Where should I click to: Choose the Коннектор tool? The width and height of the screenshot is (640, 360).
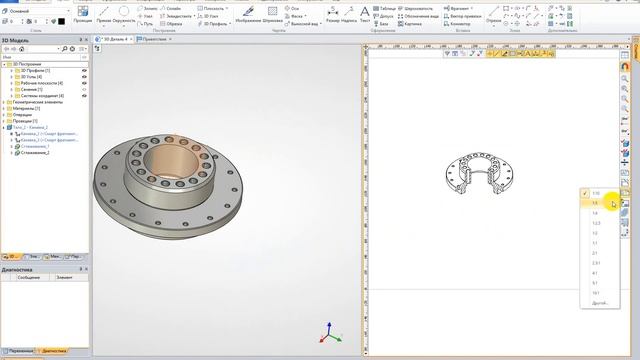coord(457,24)
